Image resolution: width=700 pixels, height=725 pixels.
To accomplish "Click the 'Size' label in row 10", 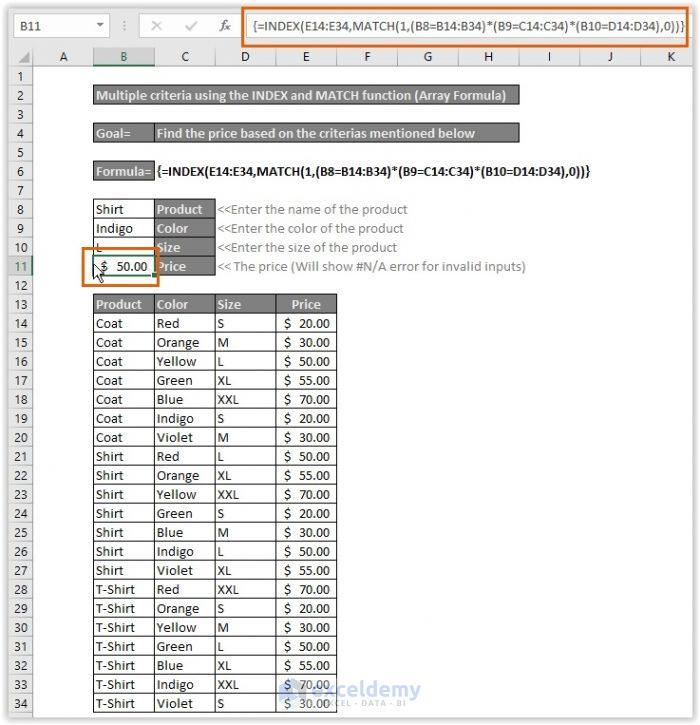I will pyautogui.click(x=185, y=247).
